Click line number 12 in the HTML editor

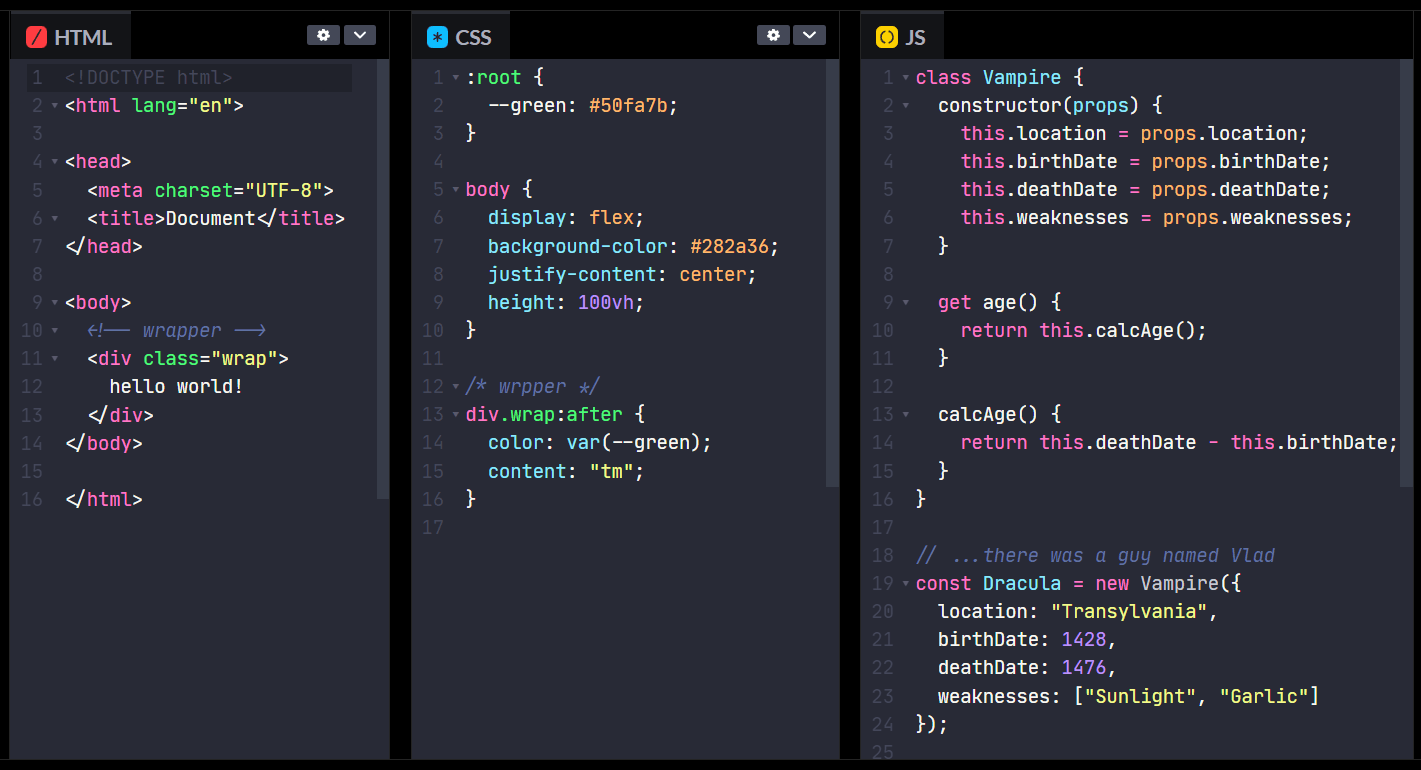[x=33, y=386]
